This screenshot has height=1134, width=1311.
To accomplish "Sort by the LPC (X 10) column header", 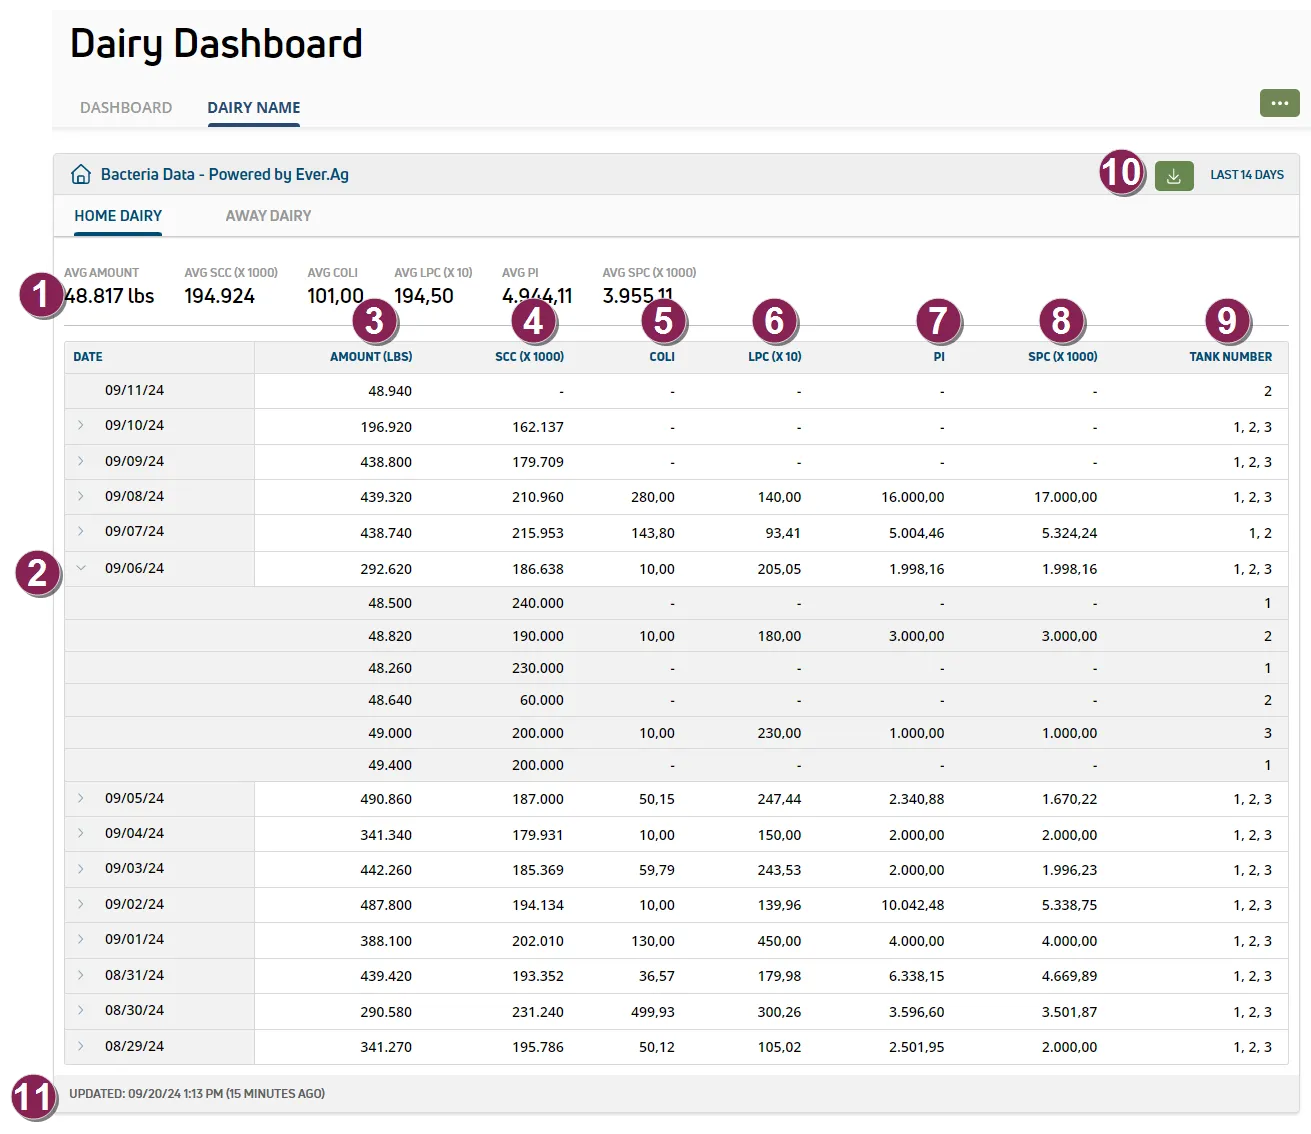I will [775, 357].
